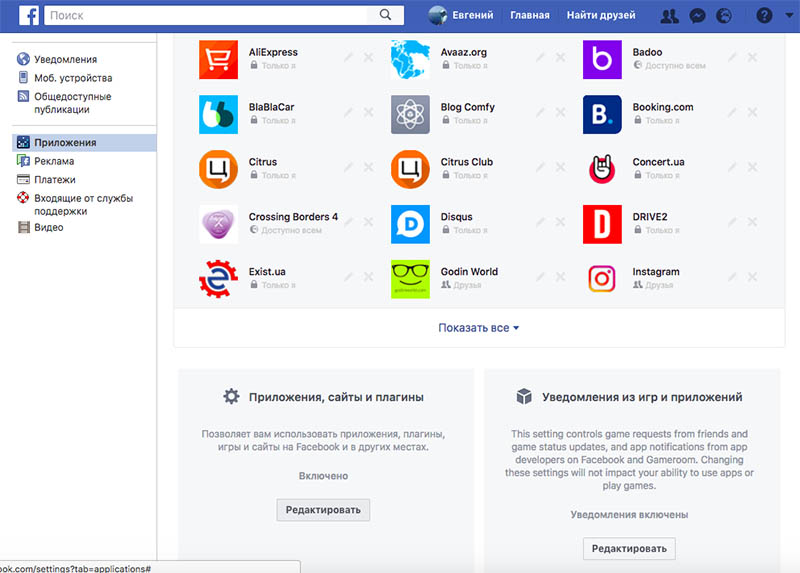Remove Exist.ua app with X icon
Viewport: 800px width, 573px height.
point(368,277)
